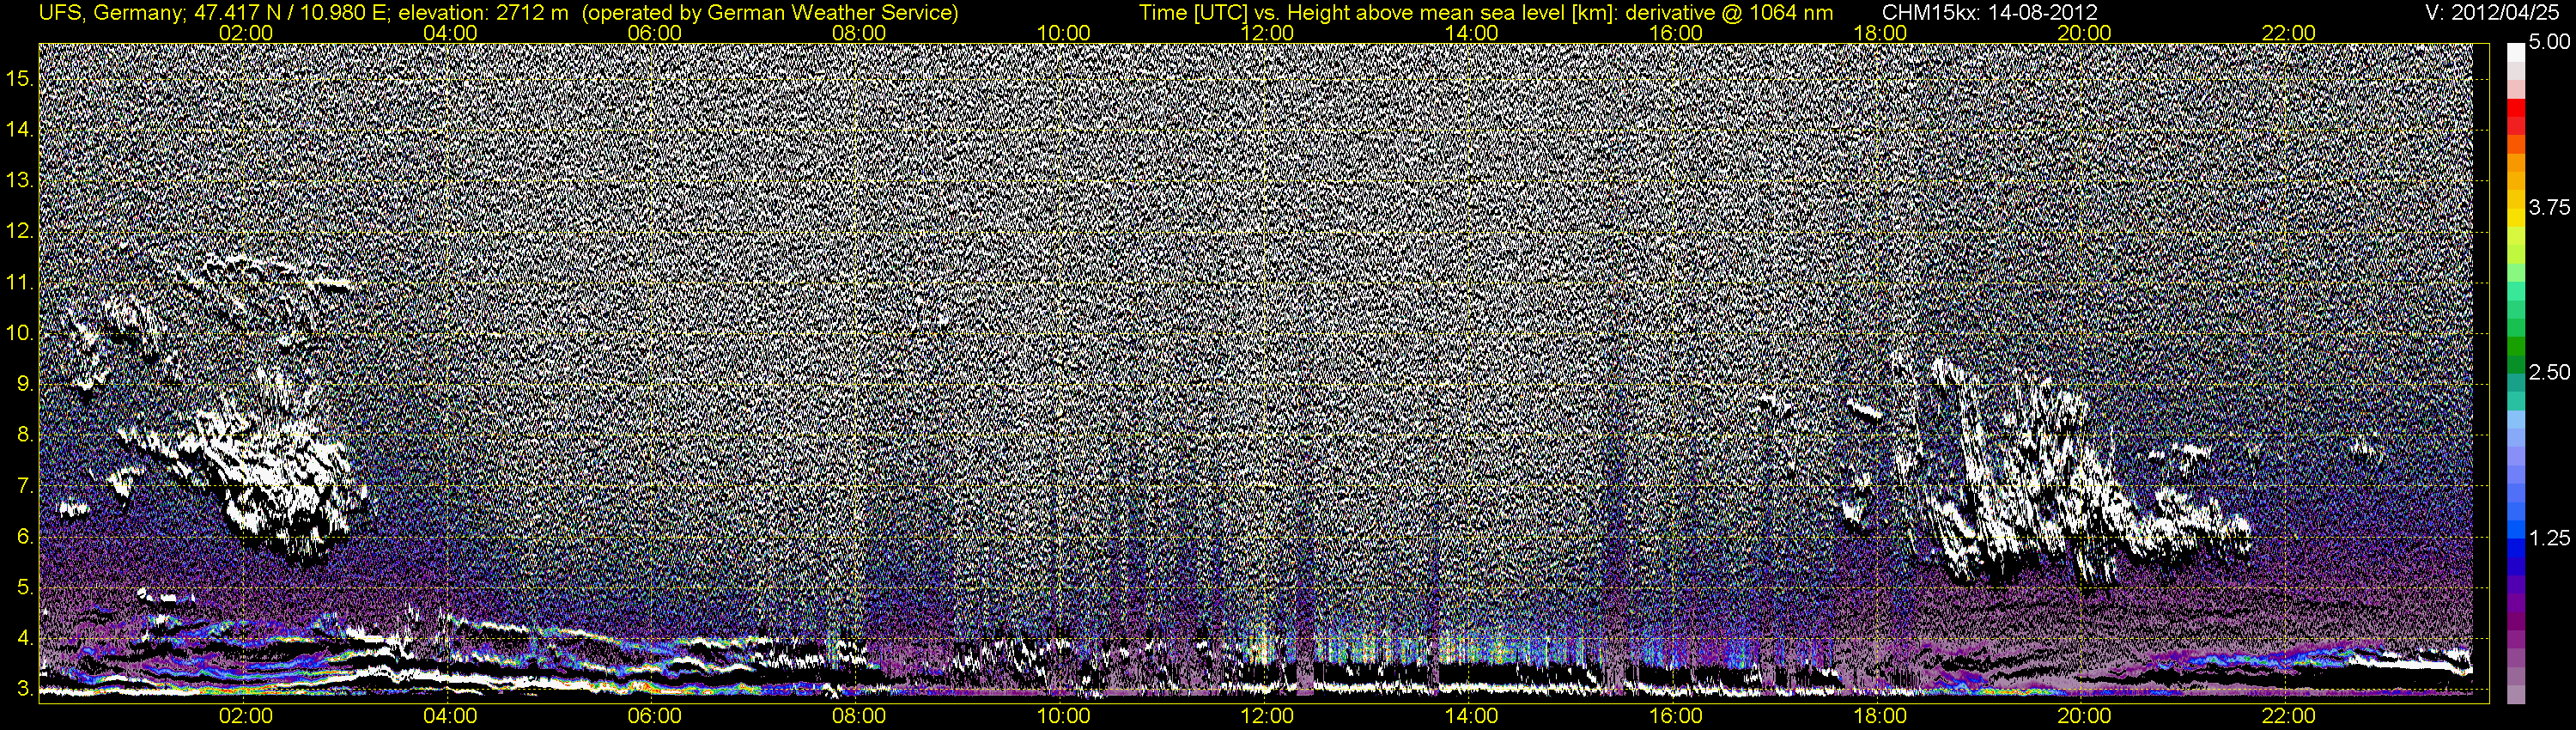Click the 10:00 label on the top time axis
Screen dimensions: 2576x730
(x=1063, y=33)
